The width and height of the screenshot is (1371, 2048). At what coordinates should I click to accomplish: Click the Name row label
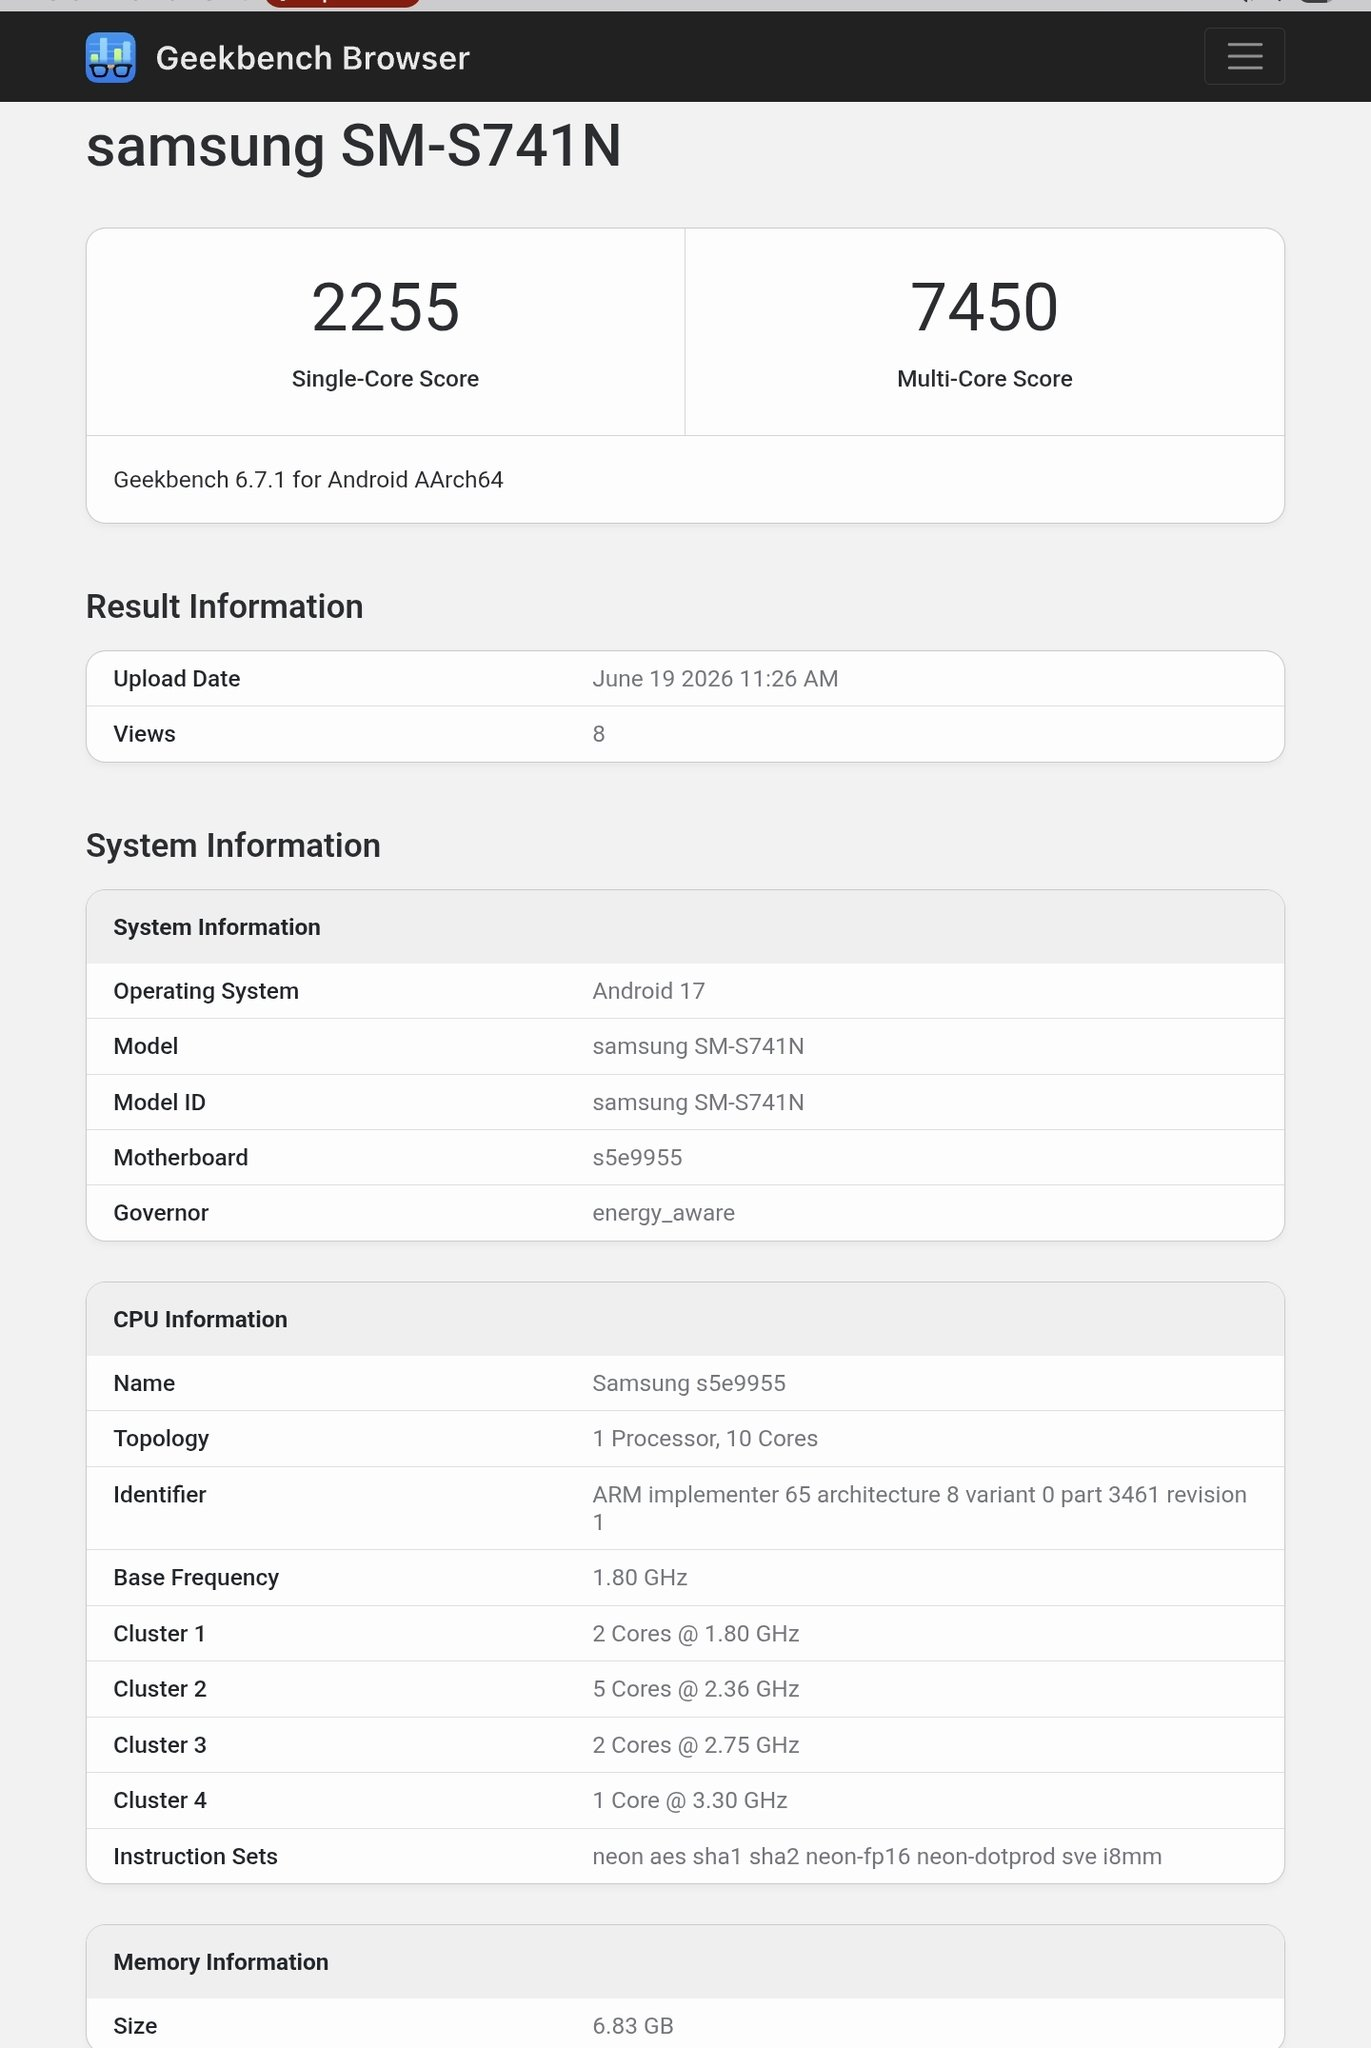(x=144, y=1383)
